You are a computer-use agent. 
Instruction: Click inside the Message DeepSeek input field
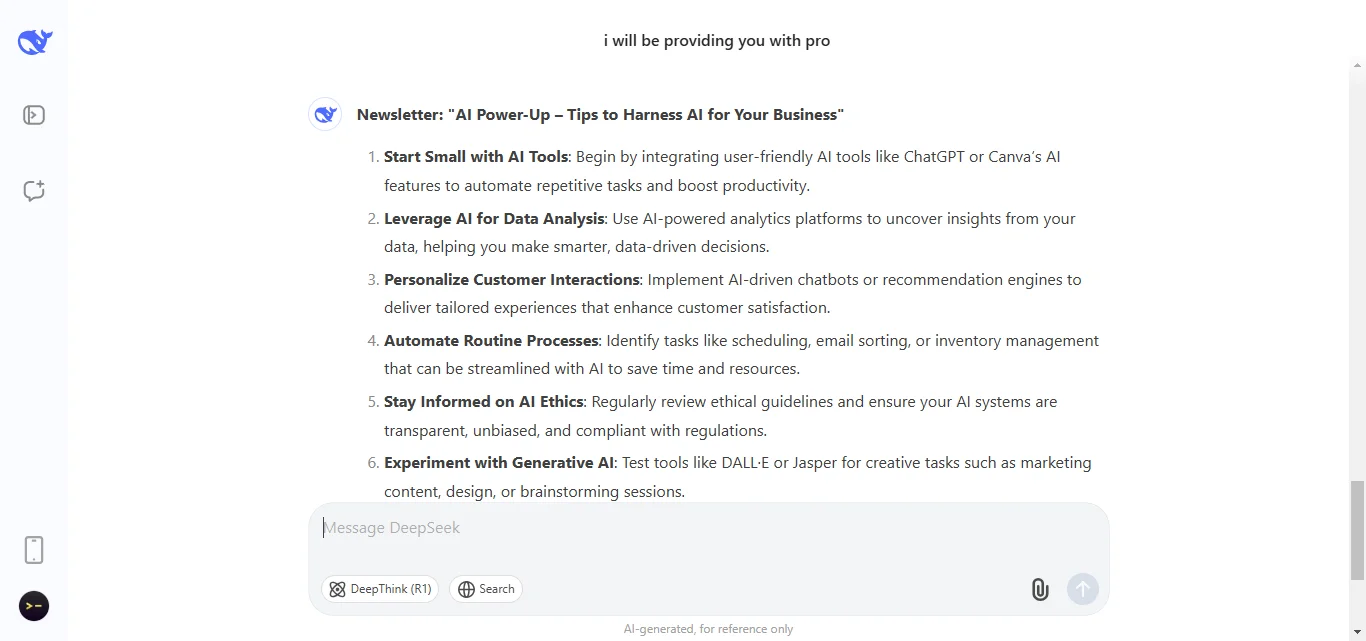pos(700,527)
